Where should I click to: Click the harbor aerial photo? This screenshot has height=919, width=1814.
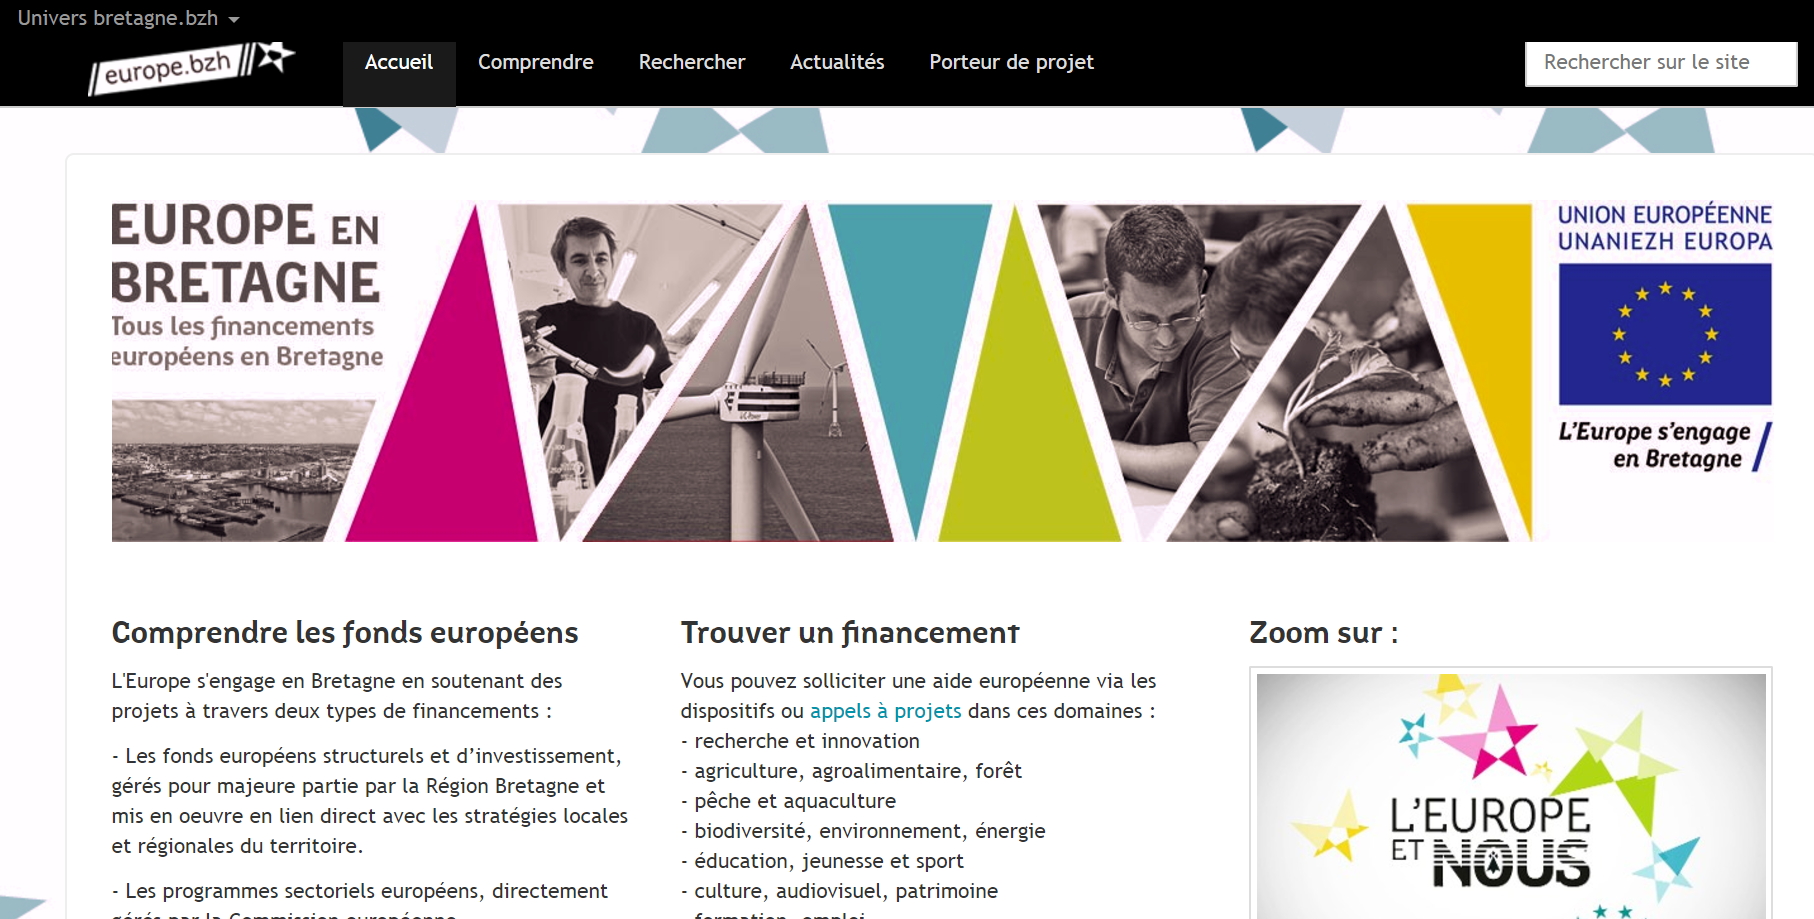tap(230, 470)
